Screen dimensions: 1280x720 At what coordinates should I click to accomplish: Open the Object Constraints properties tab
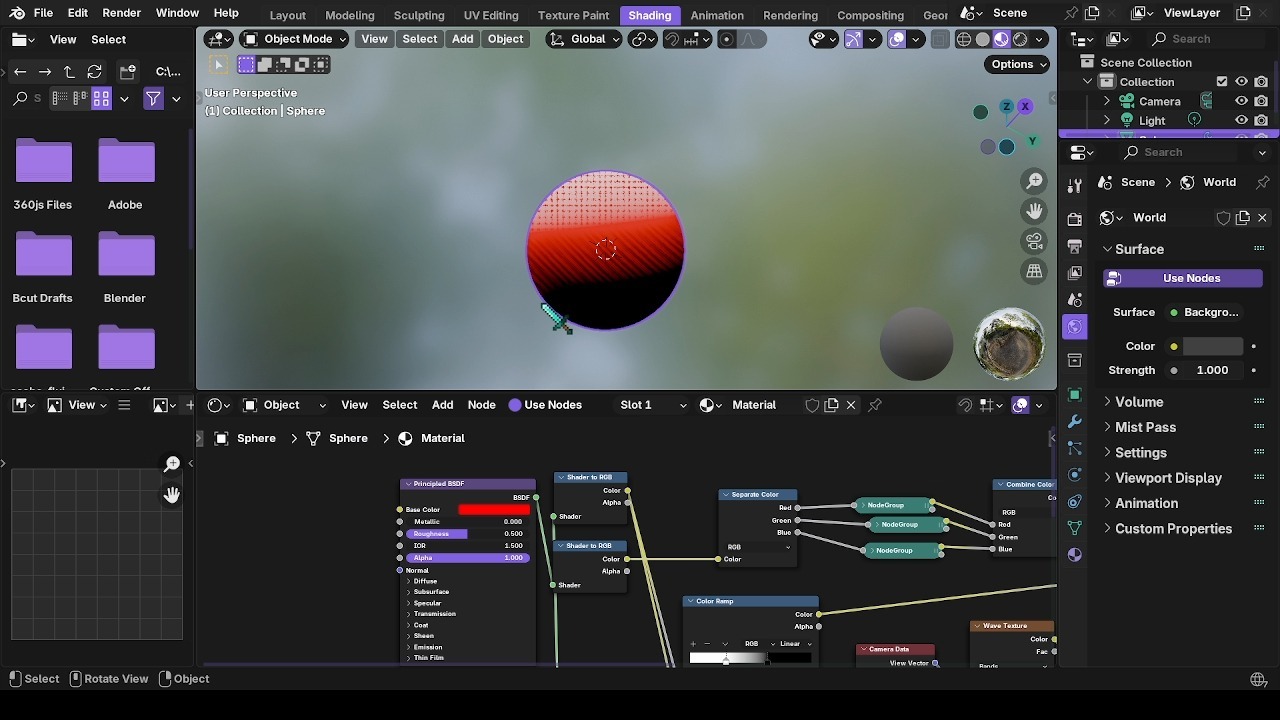click(x=1074, y=501)
